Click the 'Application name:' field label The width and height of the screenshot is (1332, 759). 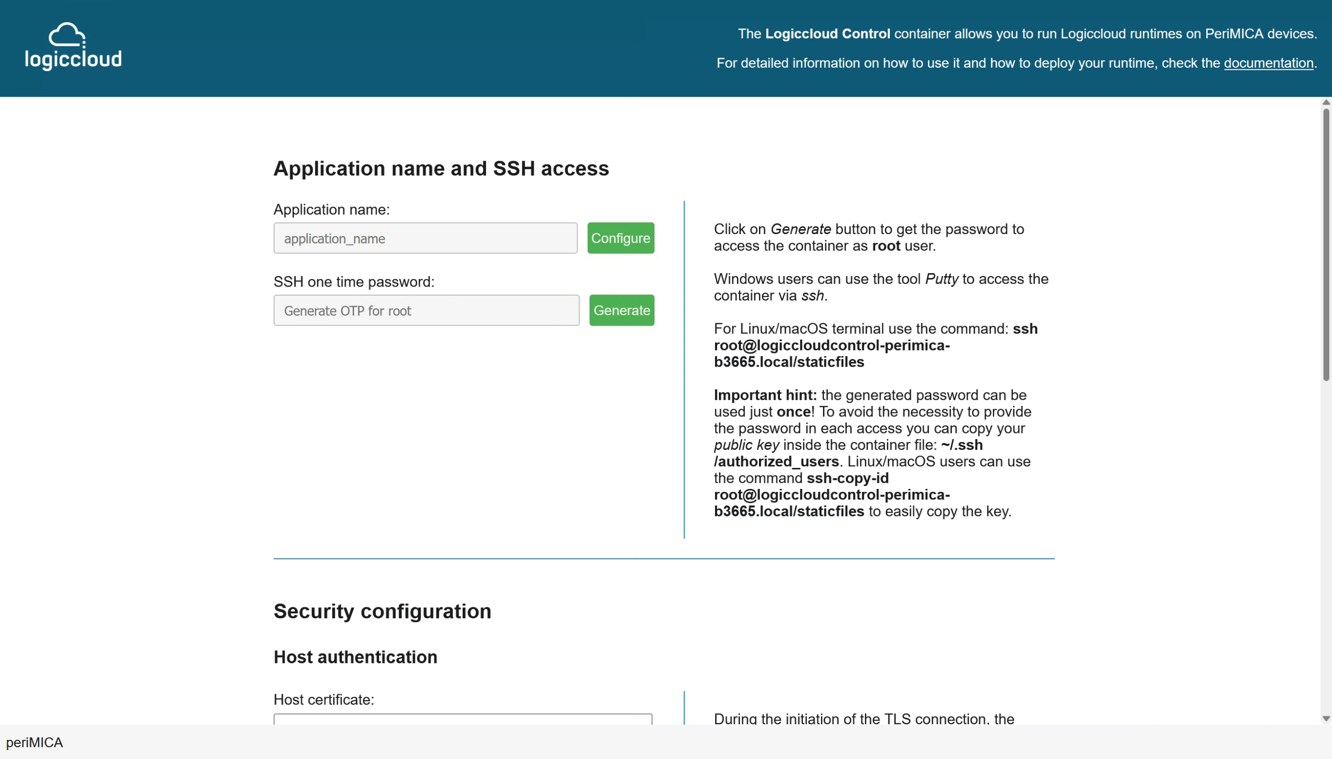331,209
